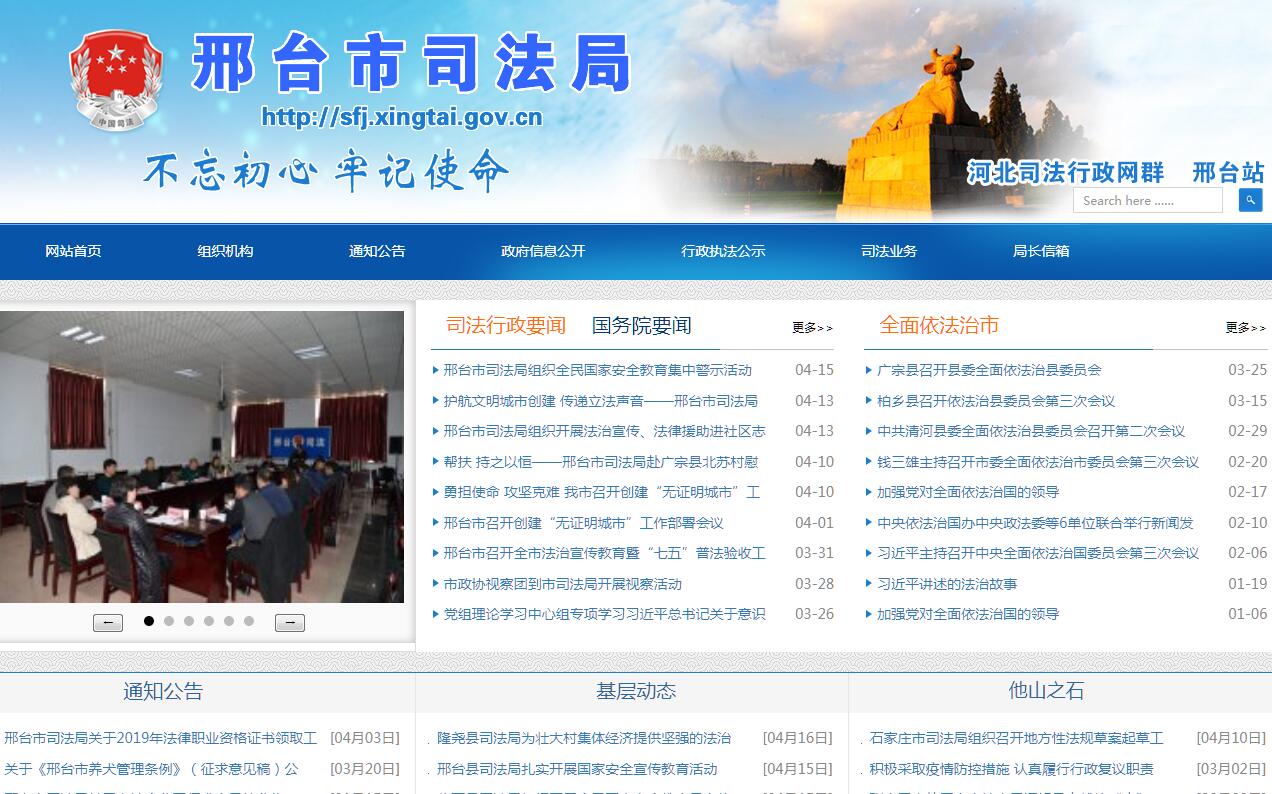Click the blue search magnifier button
Screen dimensions: 1272x794
(1250, 200)
